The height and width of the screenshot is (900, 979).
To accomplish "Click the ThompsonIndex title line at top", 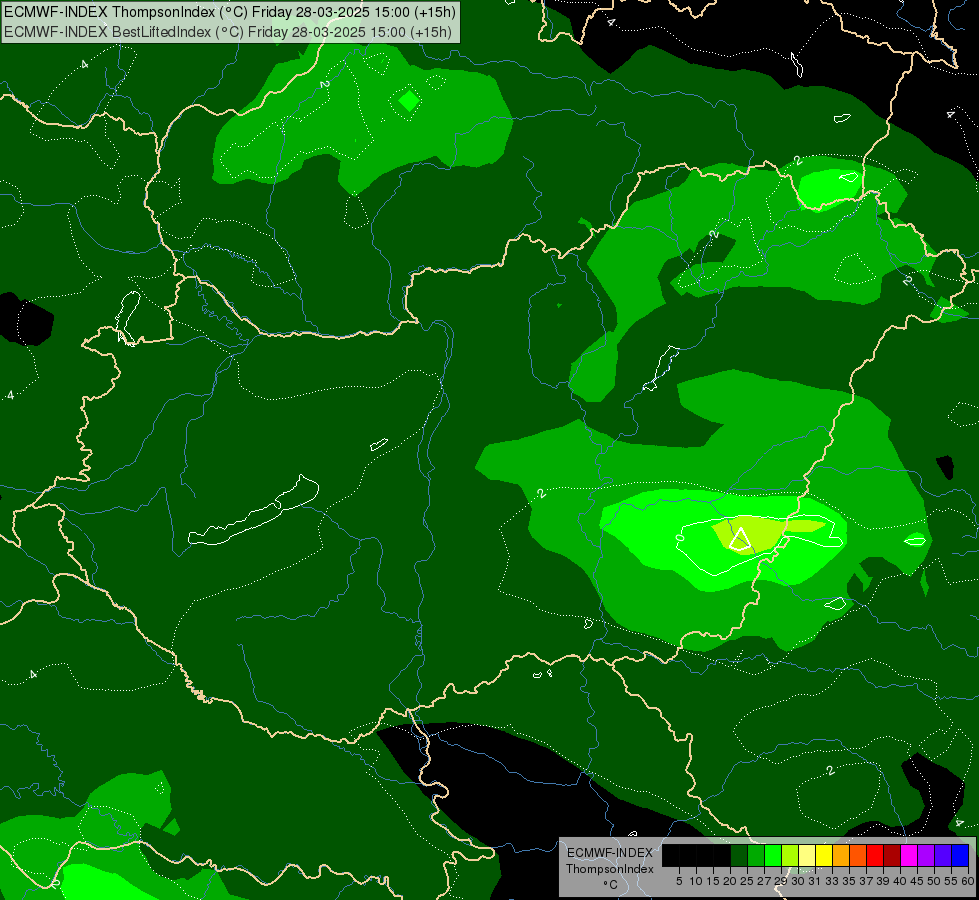I will click(x=230, y=12).
